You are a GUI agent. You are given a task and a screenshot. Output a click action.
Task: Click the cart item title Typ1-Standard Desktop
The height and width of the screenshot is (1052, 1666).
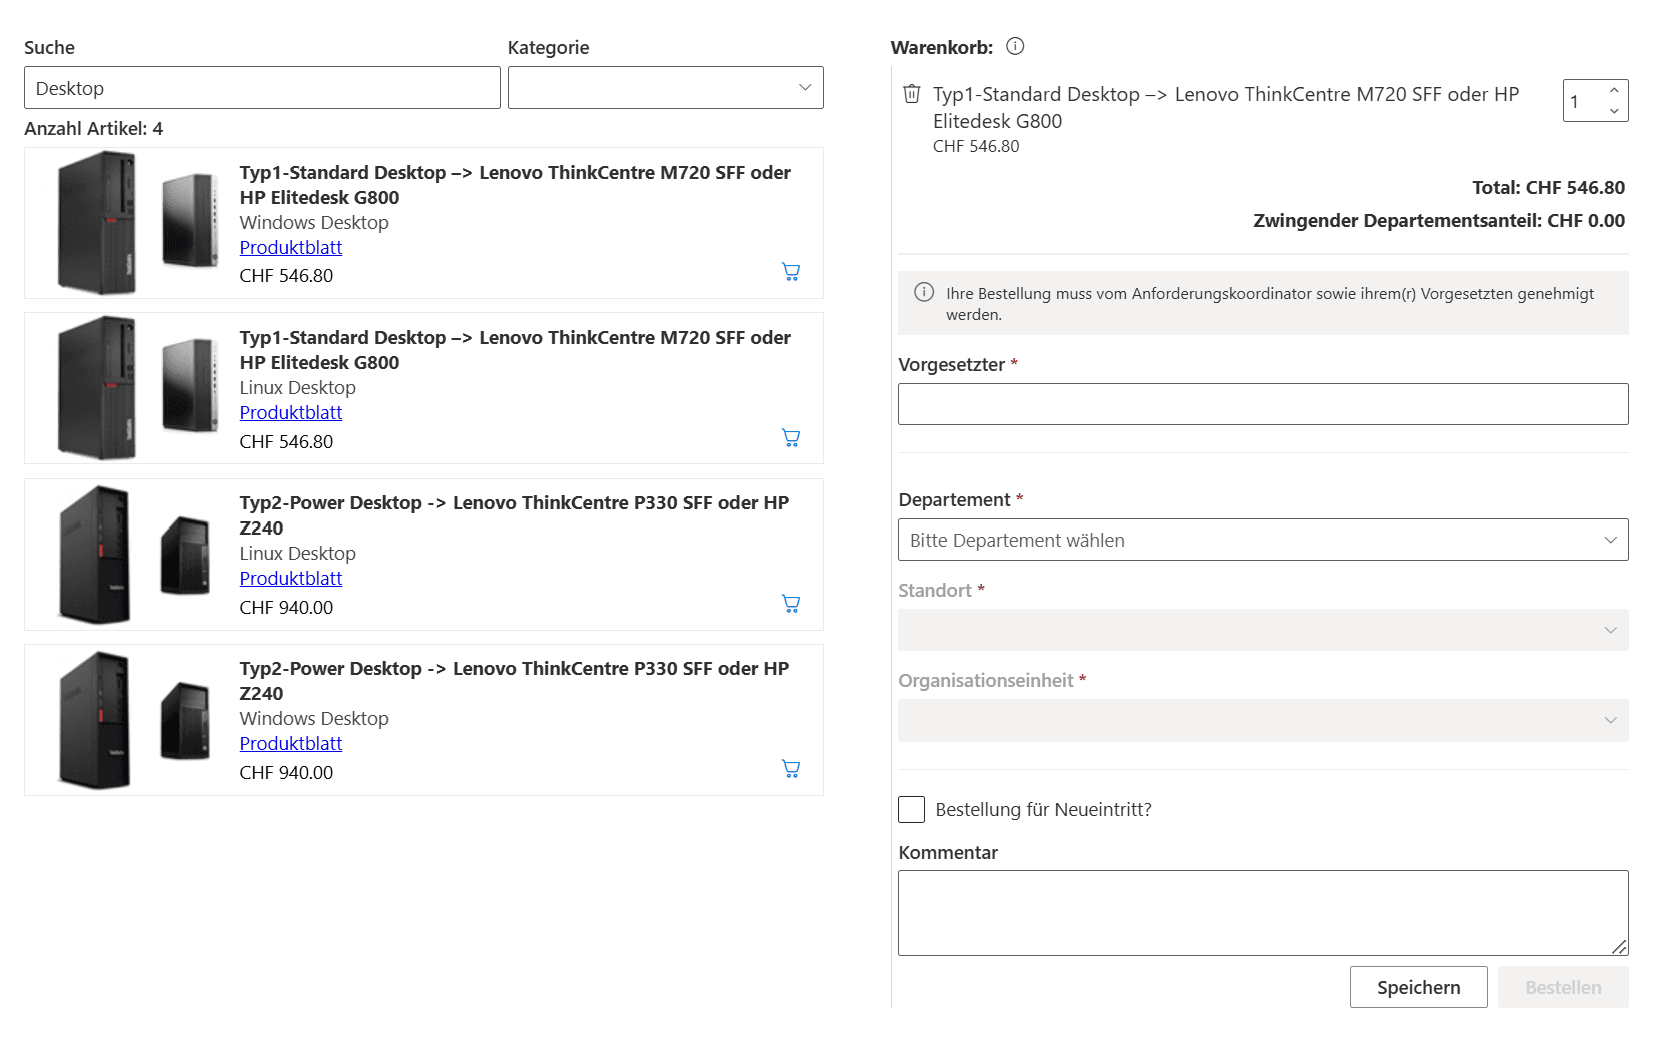point(1226,108)
